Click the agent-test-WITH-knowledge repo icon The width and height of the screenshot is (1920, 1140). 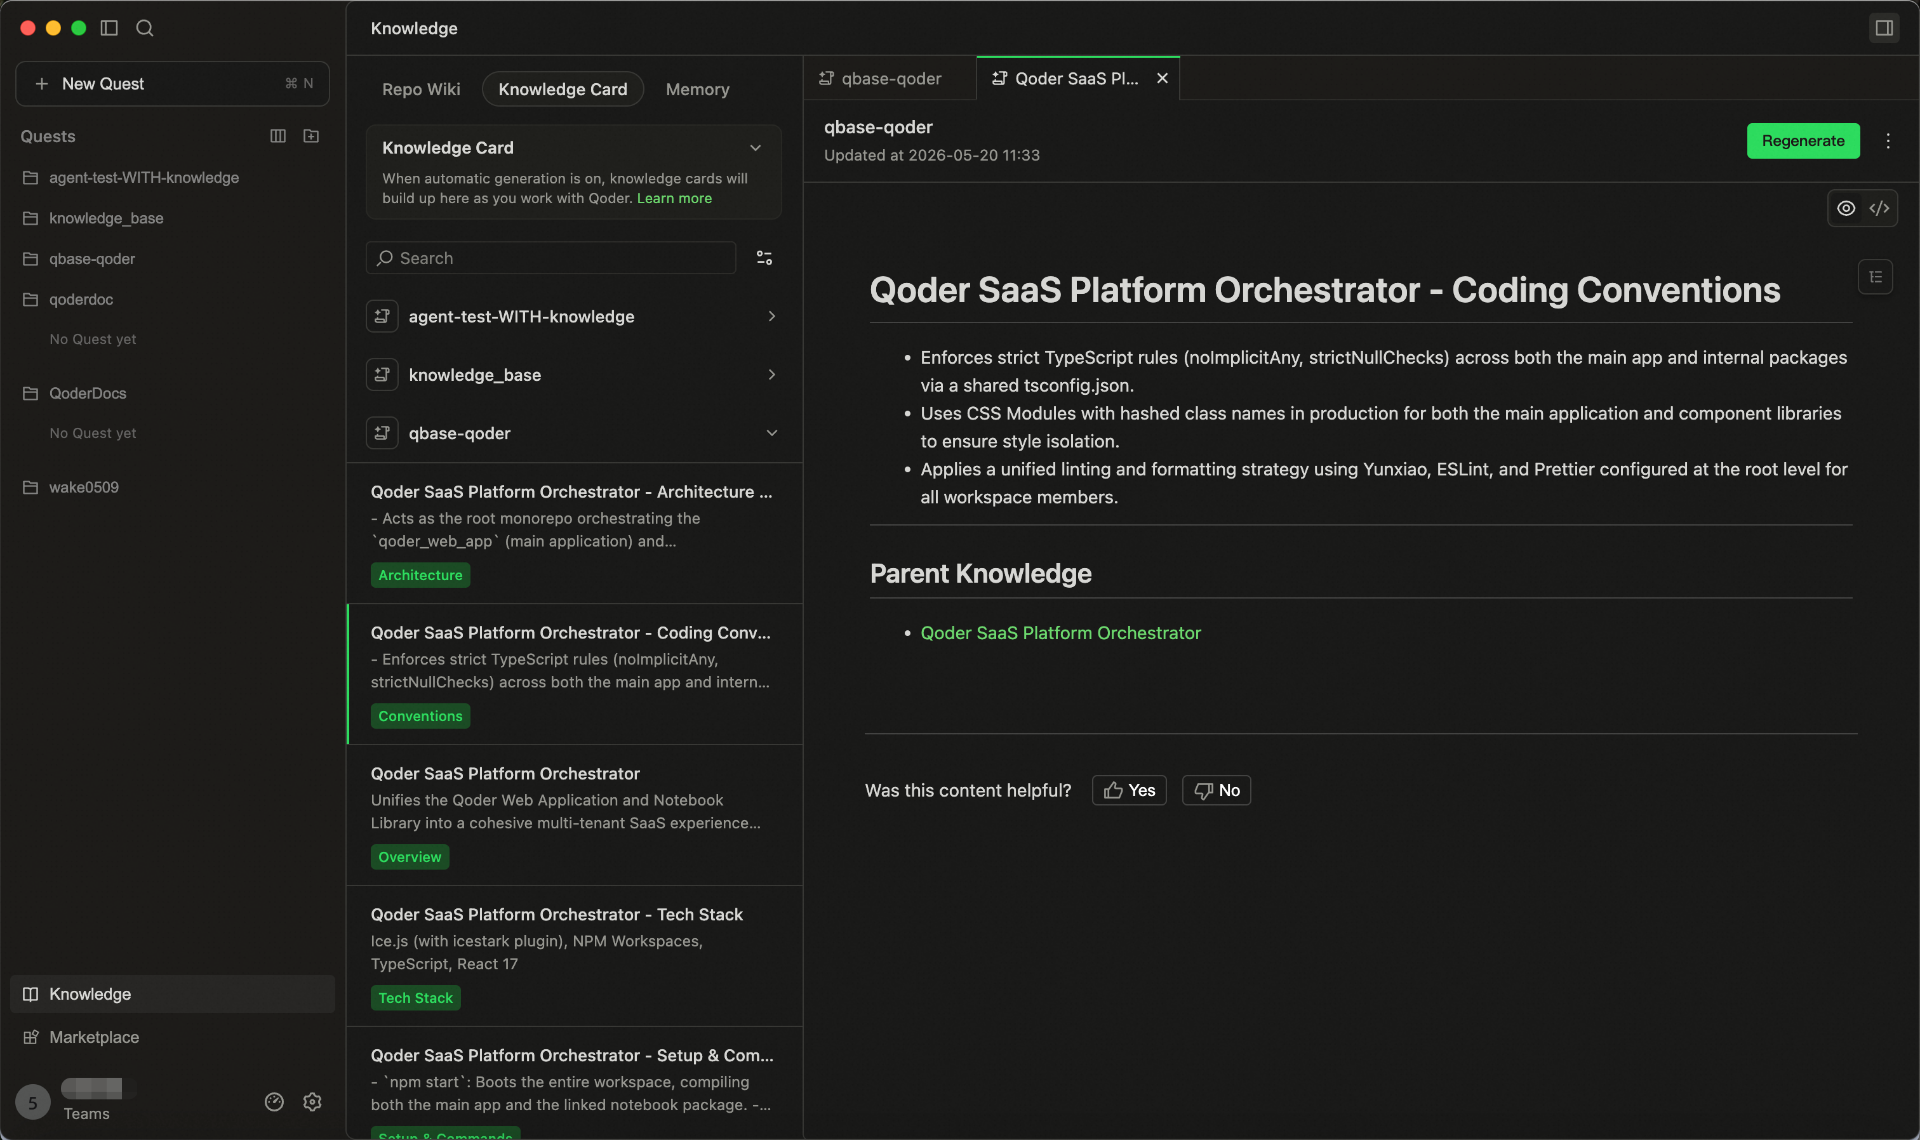(382, 317)
